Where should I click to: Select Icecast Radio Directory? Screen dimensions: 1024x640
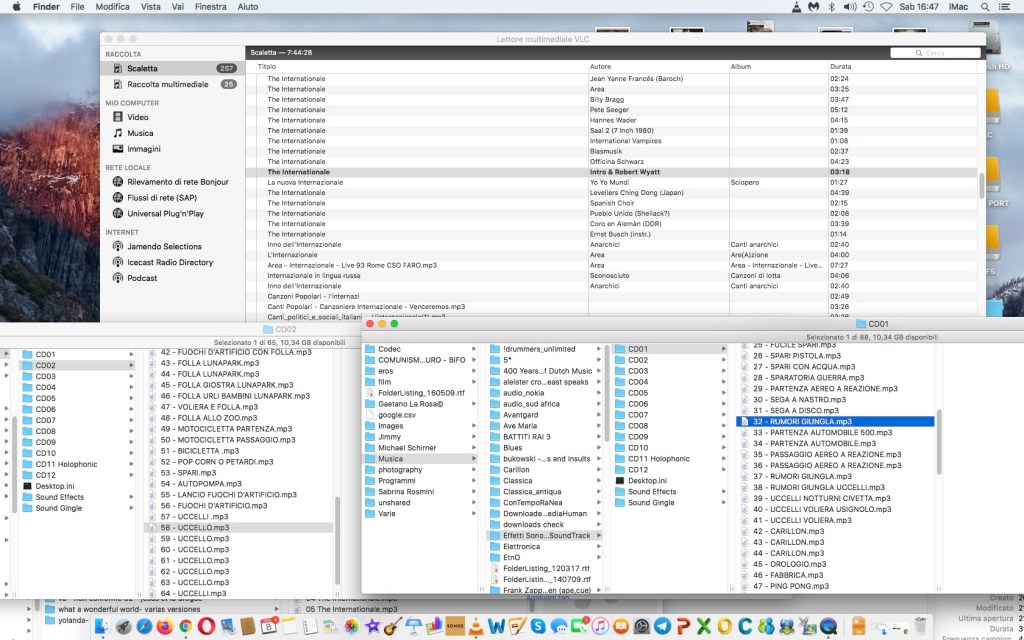pos(169,262)
